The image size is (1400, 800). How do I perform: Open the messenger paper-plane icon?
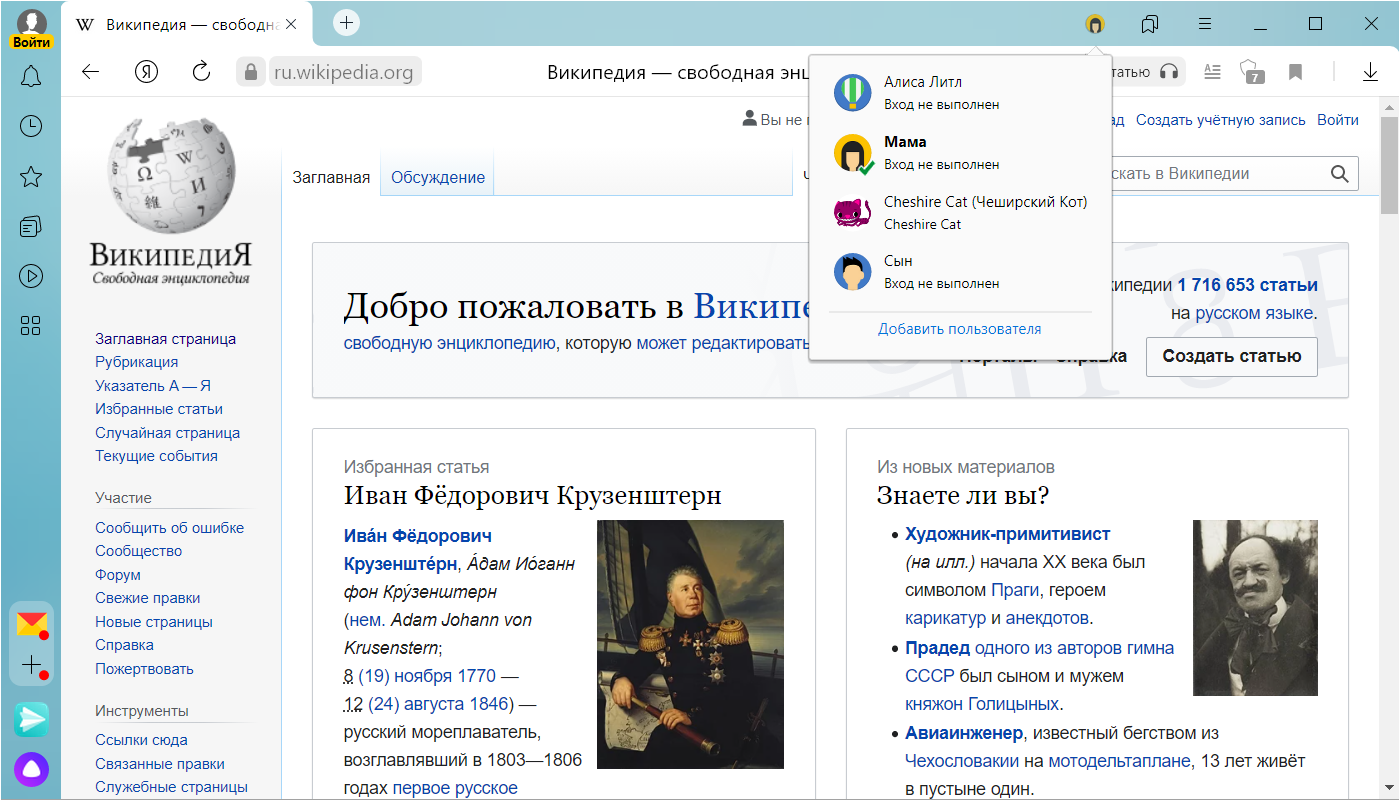click(31, 719)
